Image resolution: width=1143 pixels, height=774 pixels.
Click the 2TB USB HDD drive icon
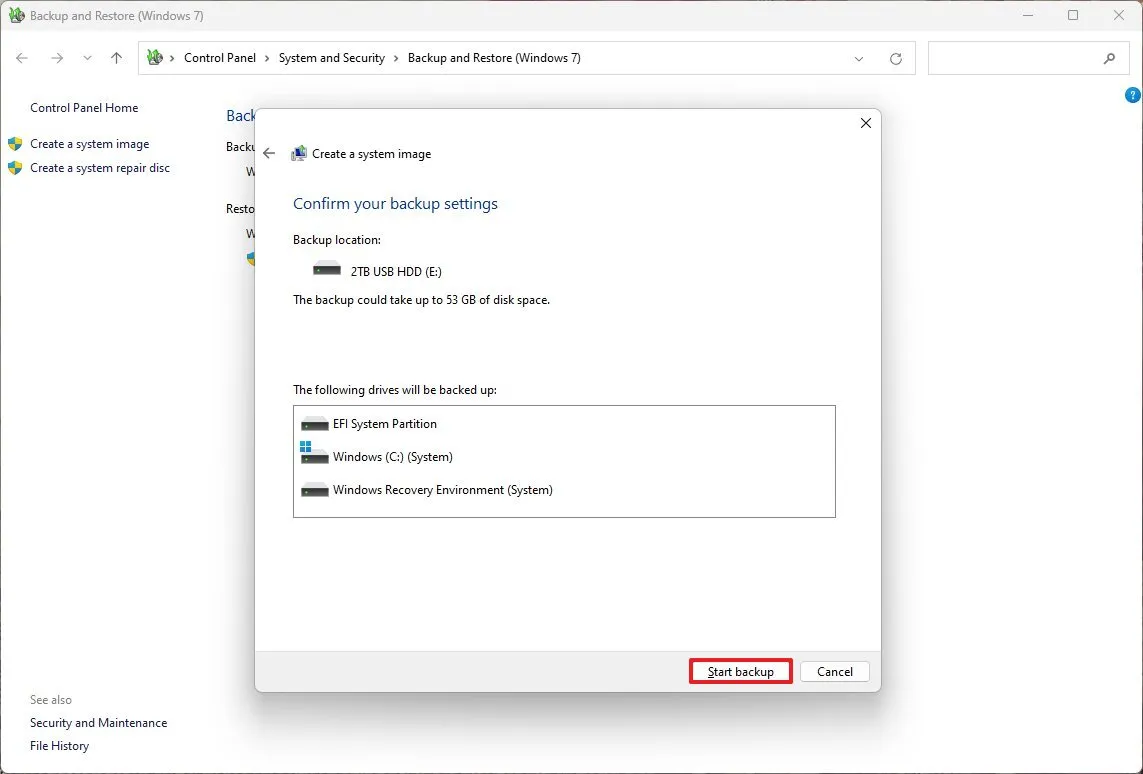click(326, 267)
